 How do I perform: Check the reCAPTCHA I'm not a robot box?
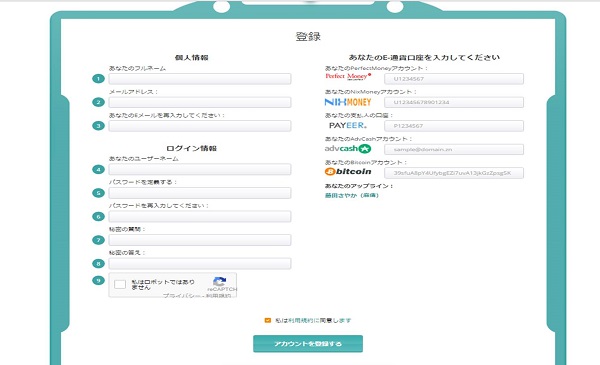click(x=120, y=284)
